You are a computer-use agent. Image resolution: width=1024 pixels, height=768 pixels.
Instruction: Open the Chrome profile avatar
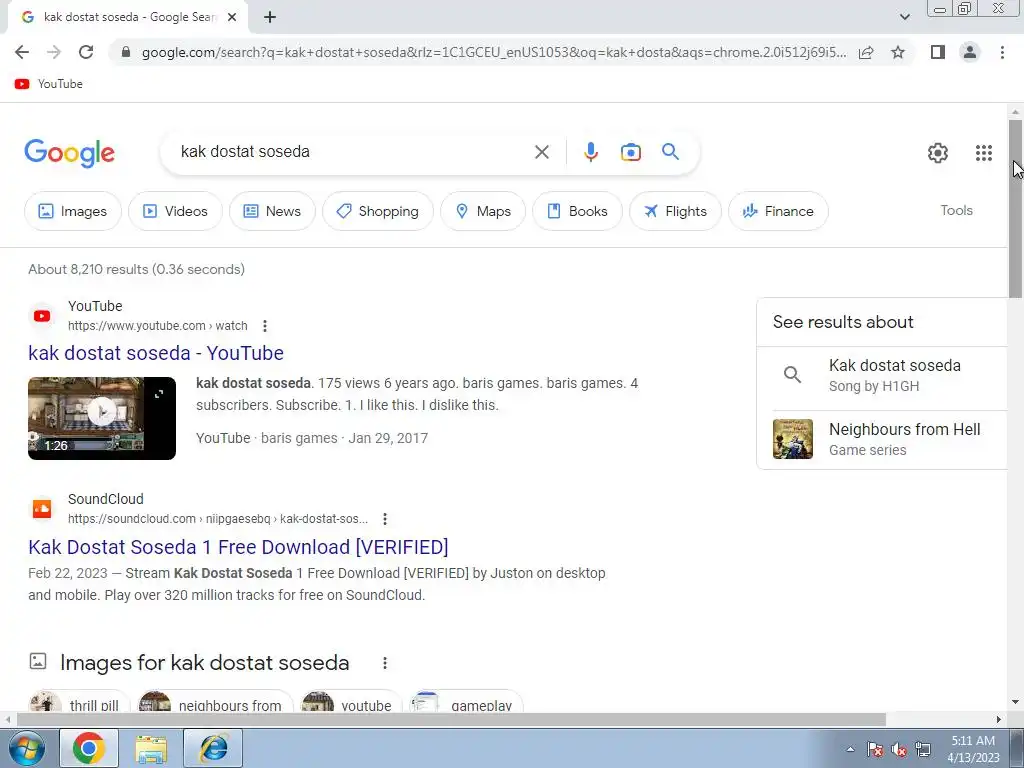(x=970, y=52)
